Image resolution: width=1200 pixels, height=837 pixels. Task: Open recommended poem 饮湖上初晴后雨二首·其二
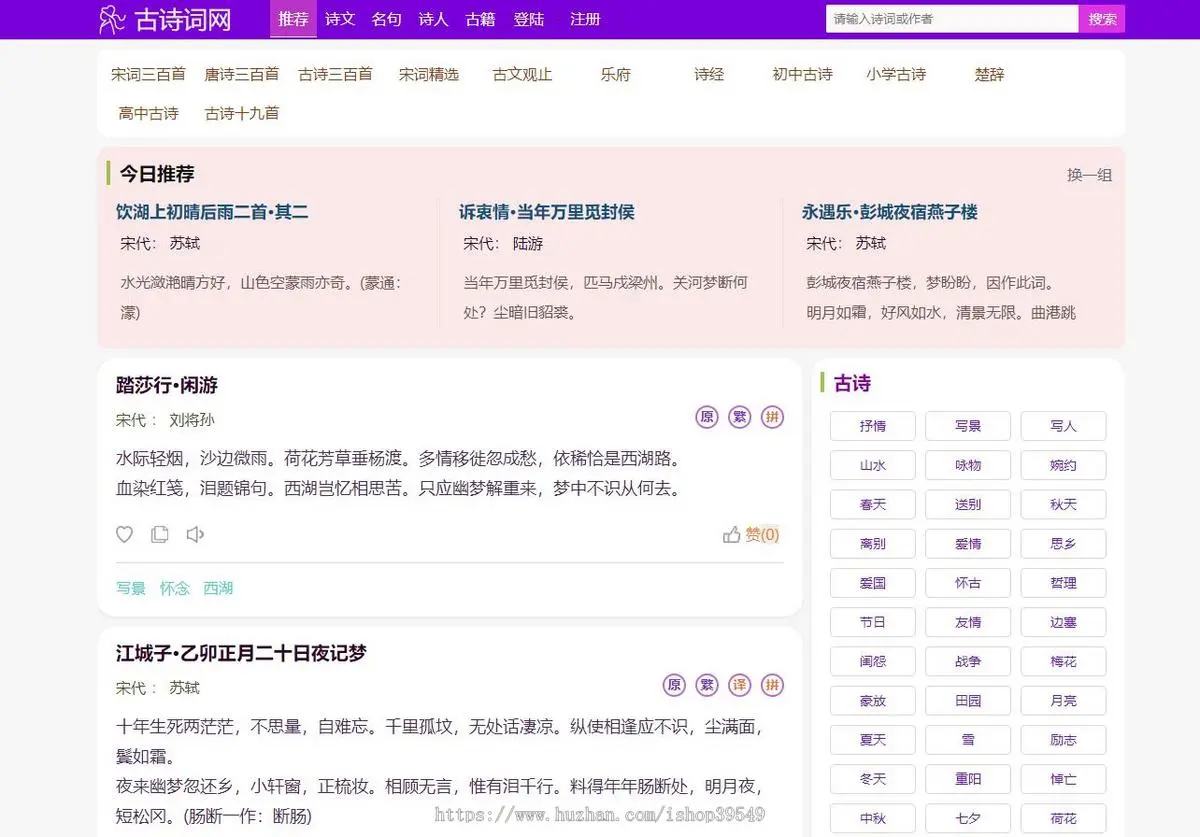(x=212, y=212)
